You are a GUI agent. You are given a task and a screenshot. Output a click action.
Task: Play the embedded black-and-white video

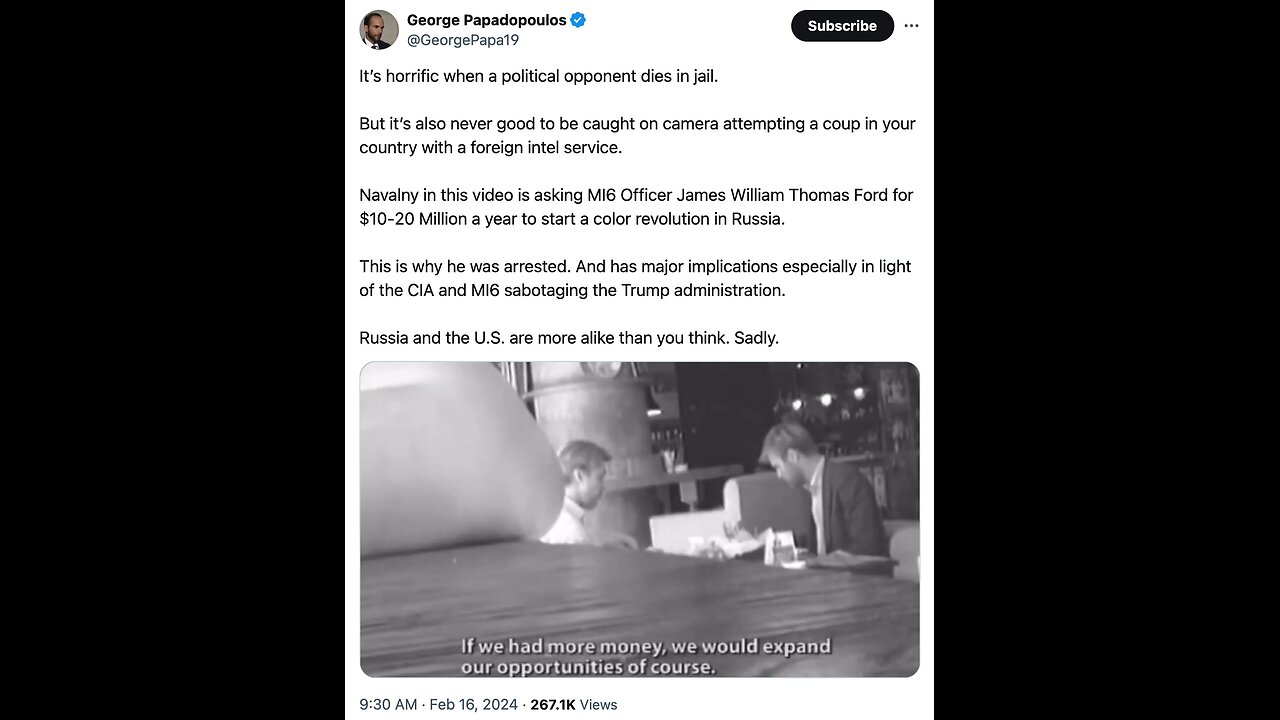(639, 519)
